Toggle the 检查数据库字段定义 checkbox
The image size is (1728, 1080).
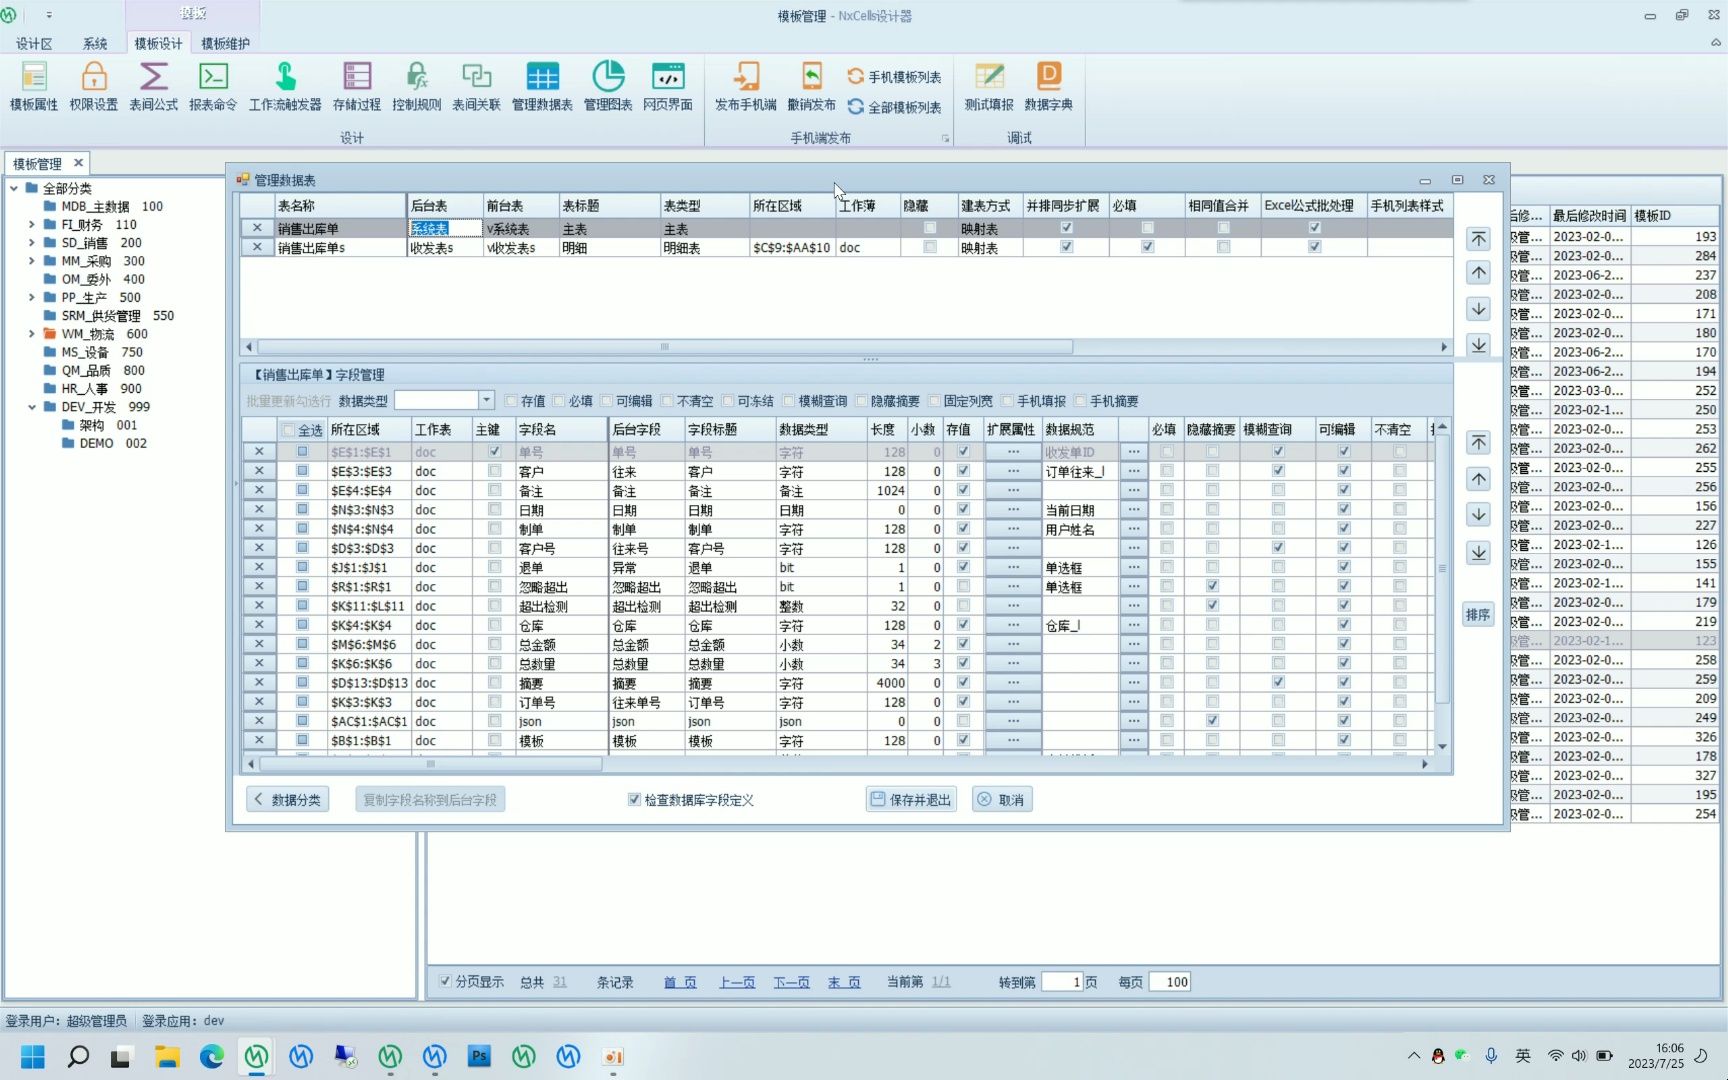634,800
